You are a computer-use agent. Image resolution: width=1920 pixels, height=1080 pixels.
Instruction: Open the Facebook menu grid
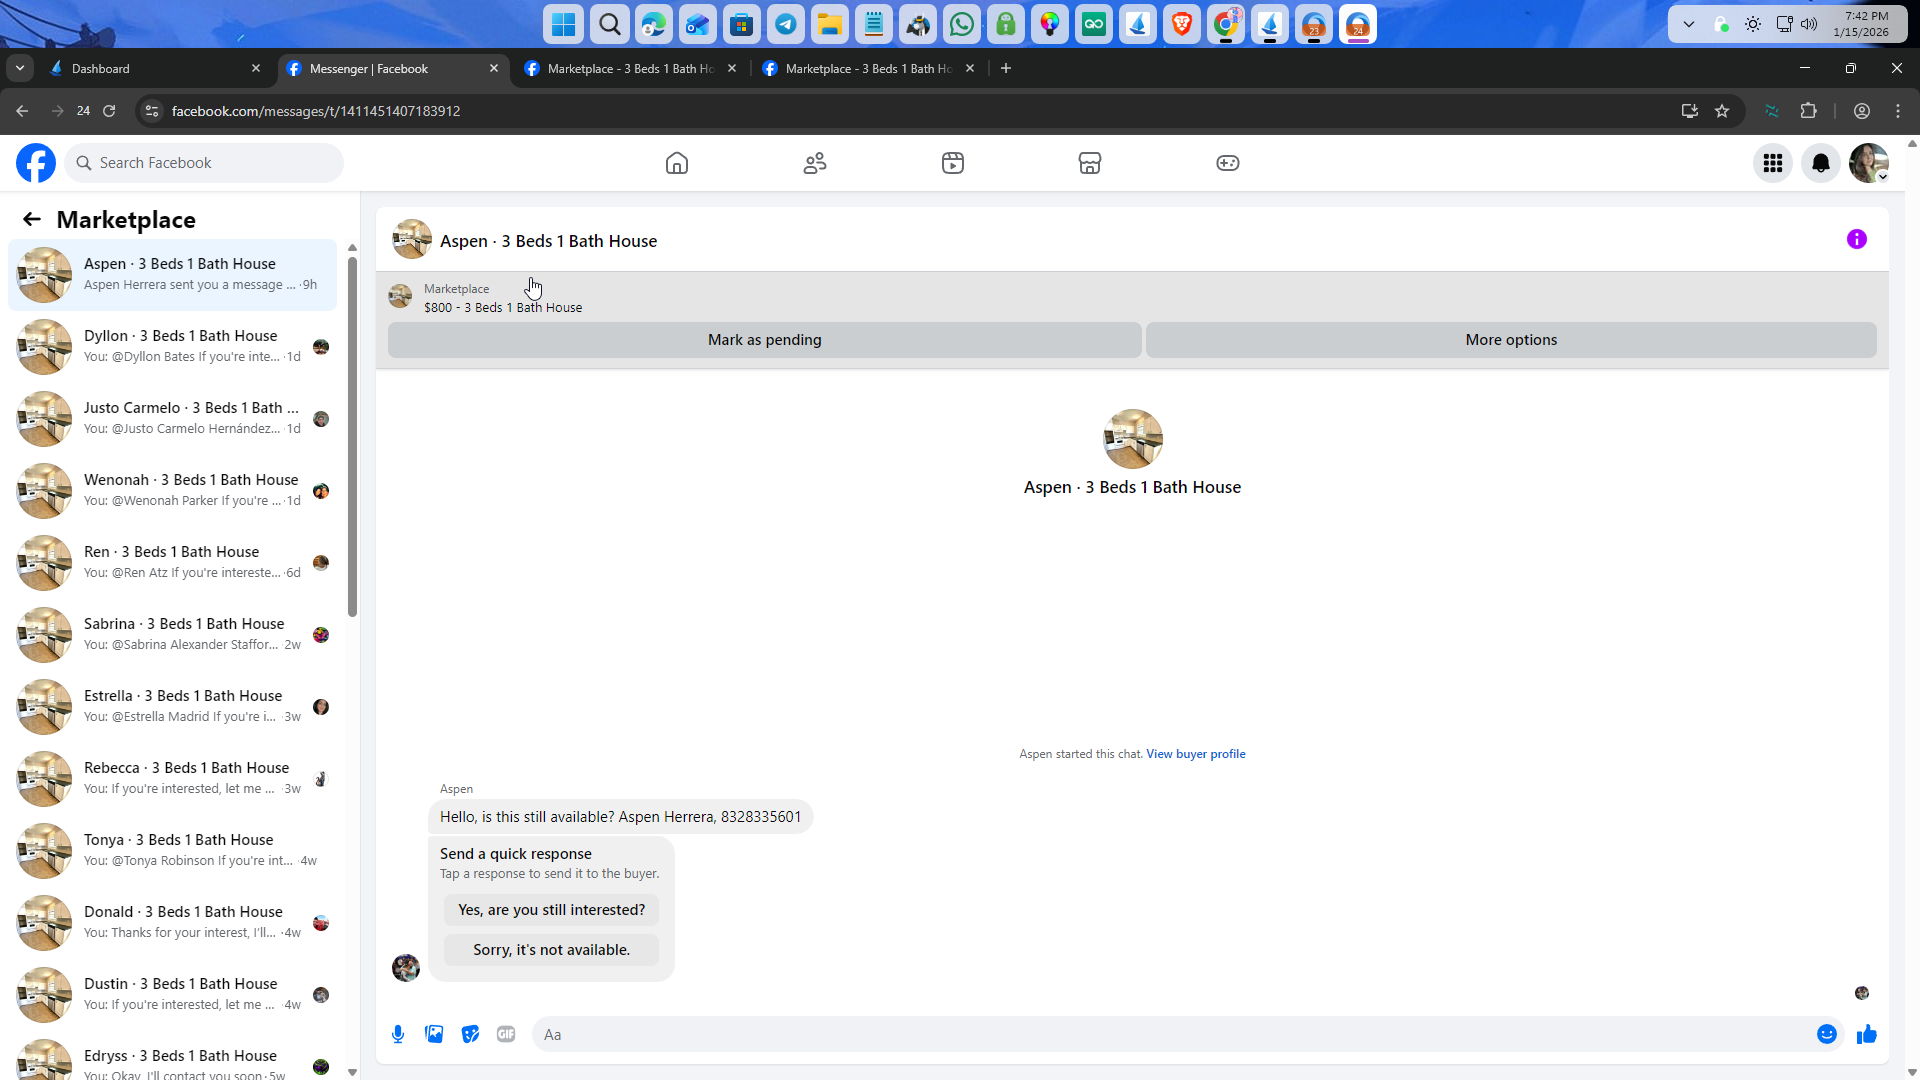pyautogui.click(x=1773, y=163)
